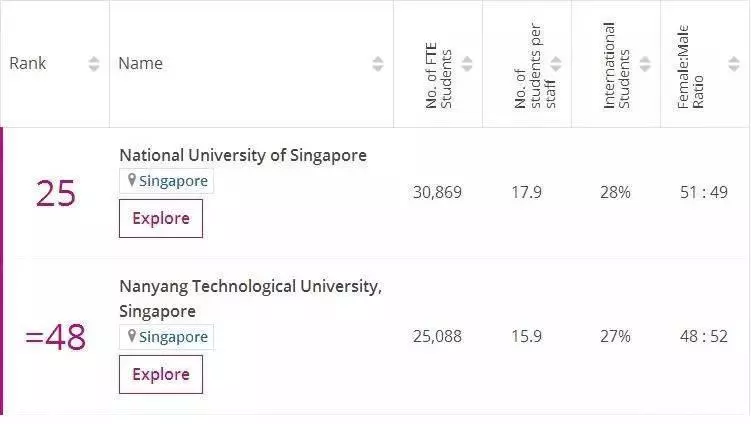Sort by No. of FTE Students arrows
Image resolution: width=751 pixels, height=424 pixels.
pyautogui.click(x=467, y=64)
